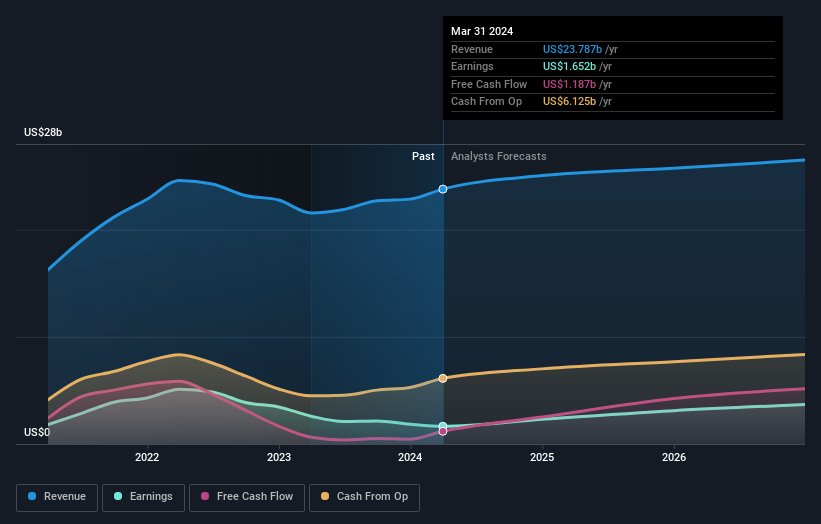Screen dimensions: 821x524
Task: Click the US$1.652b earnings value
Action: coord(569,66)
